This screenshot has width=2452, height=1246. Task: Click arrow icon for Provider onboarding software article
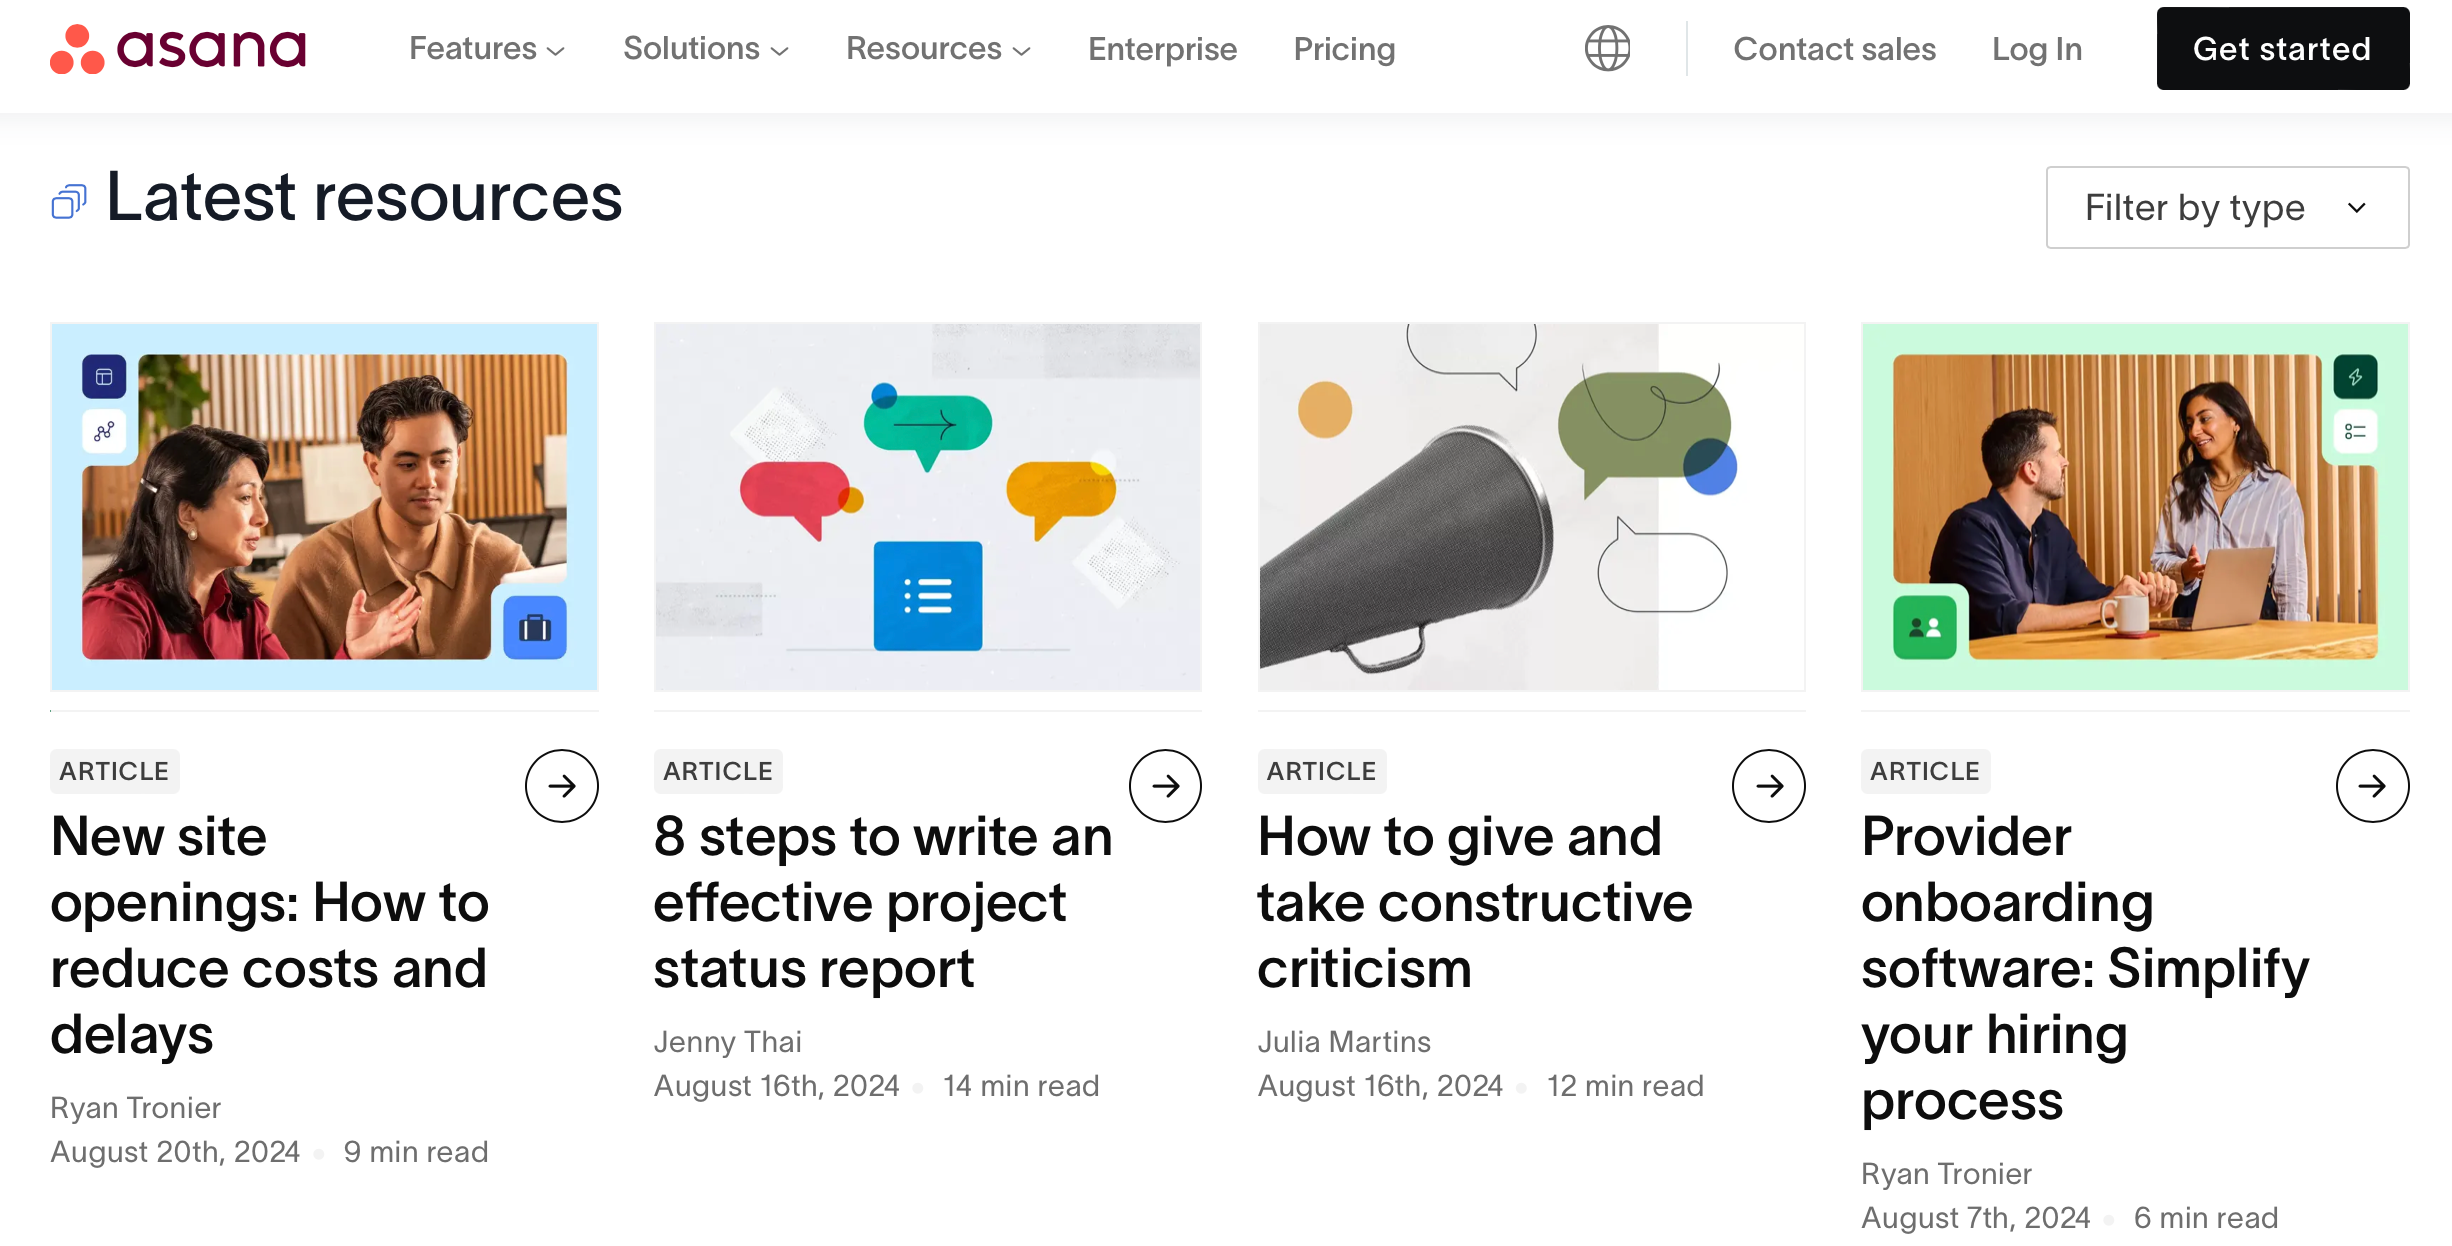2372,786
